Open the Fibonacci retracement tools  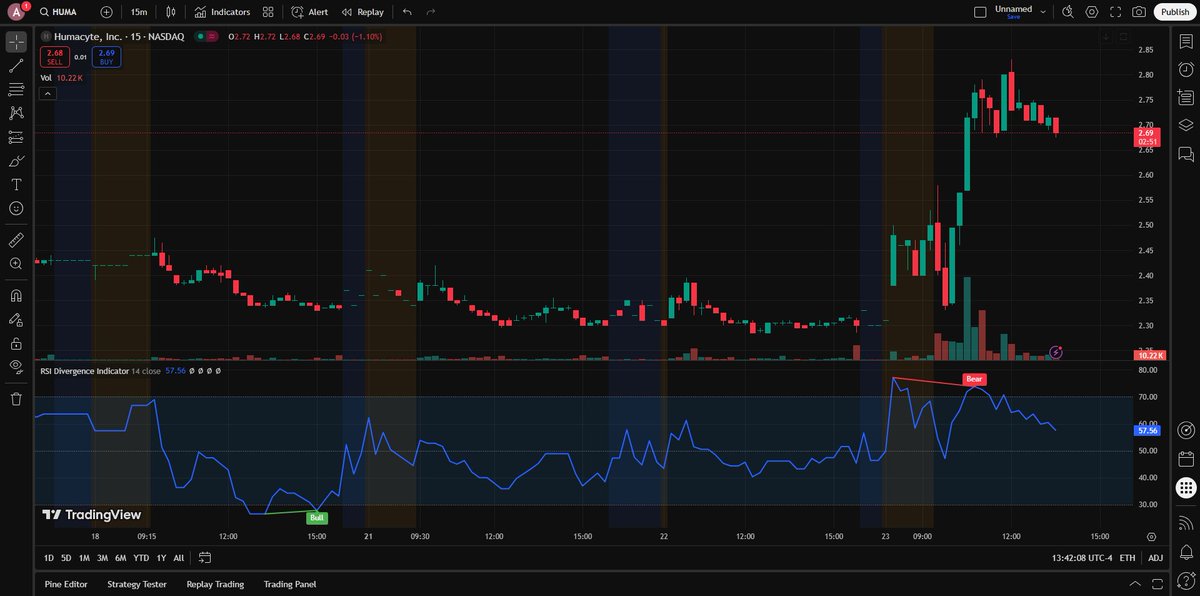click(16, 90)
